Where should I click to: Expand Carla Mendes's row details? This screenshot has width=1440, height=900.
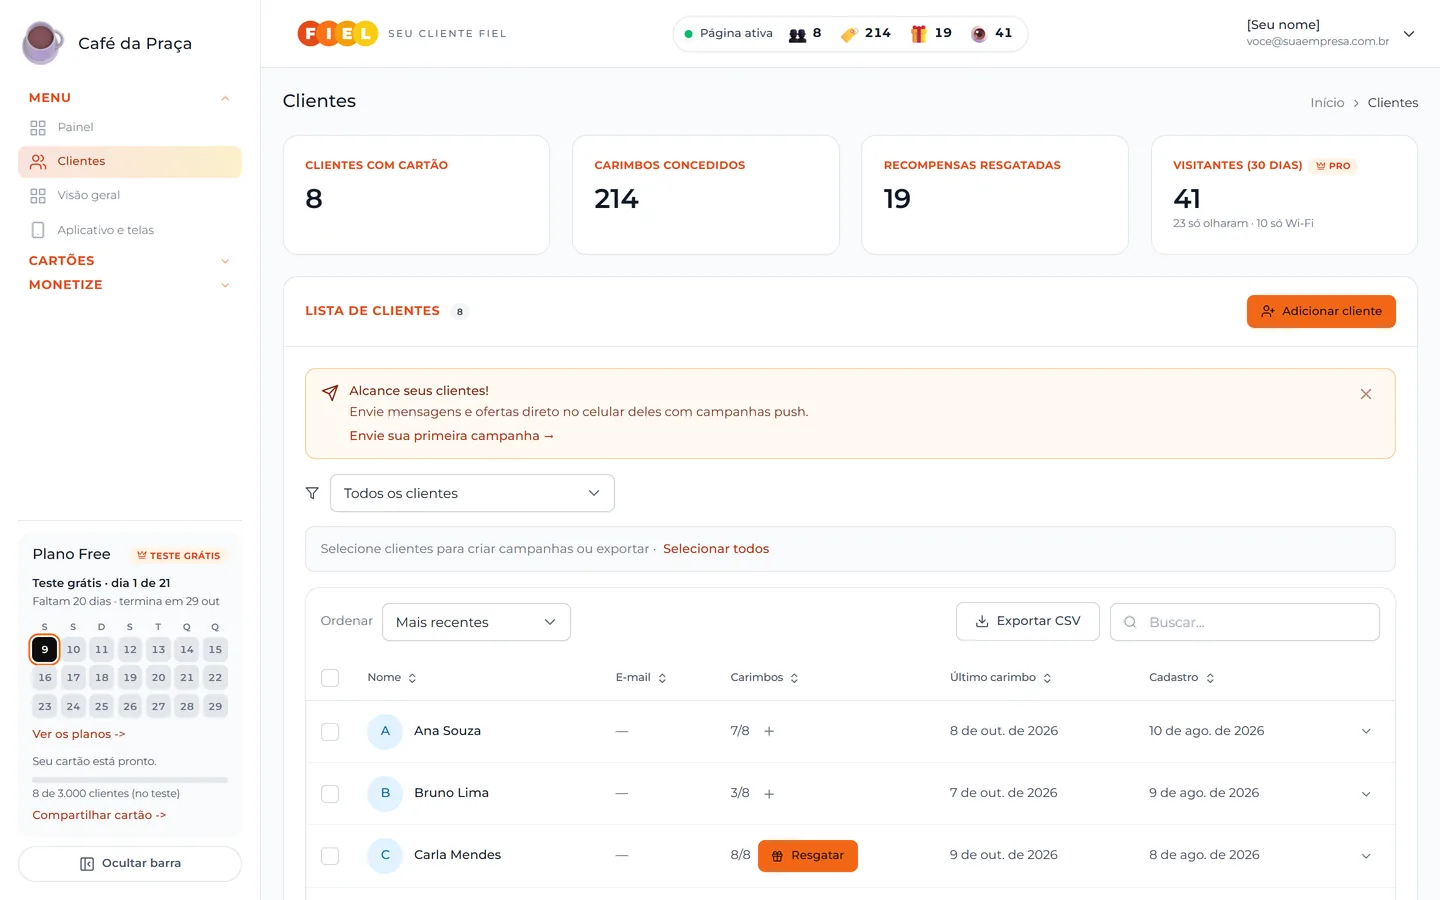point(1366,856)
